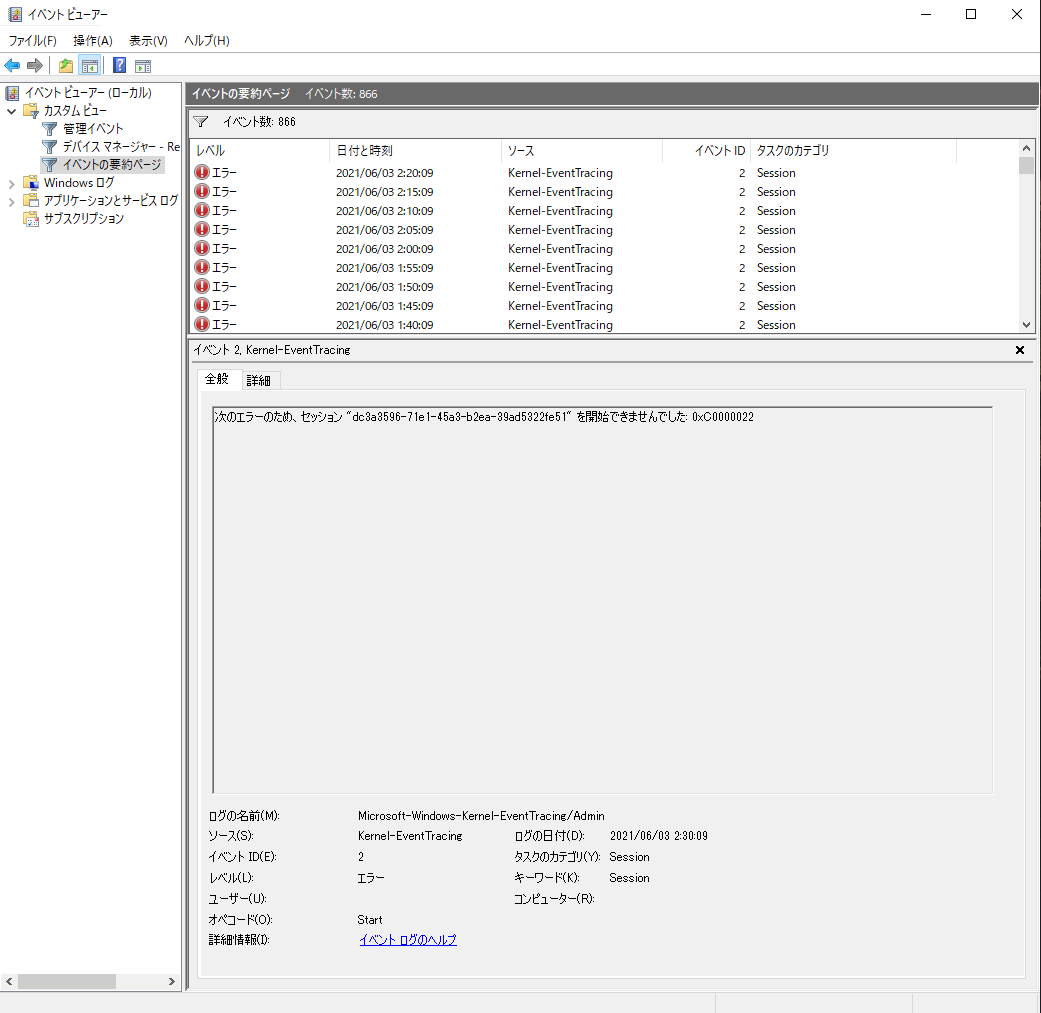Click the Microsoft-Windows-Kernel-EventTracing/Admin log name value

481,815
